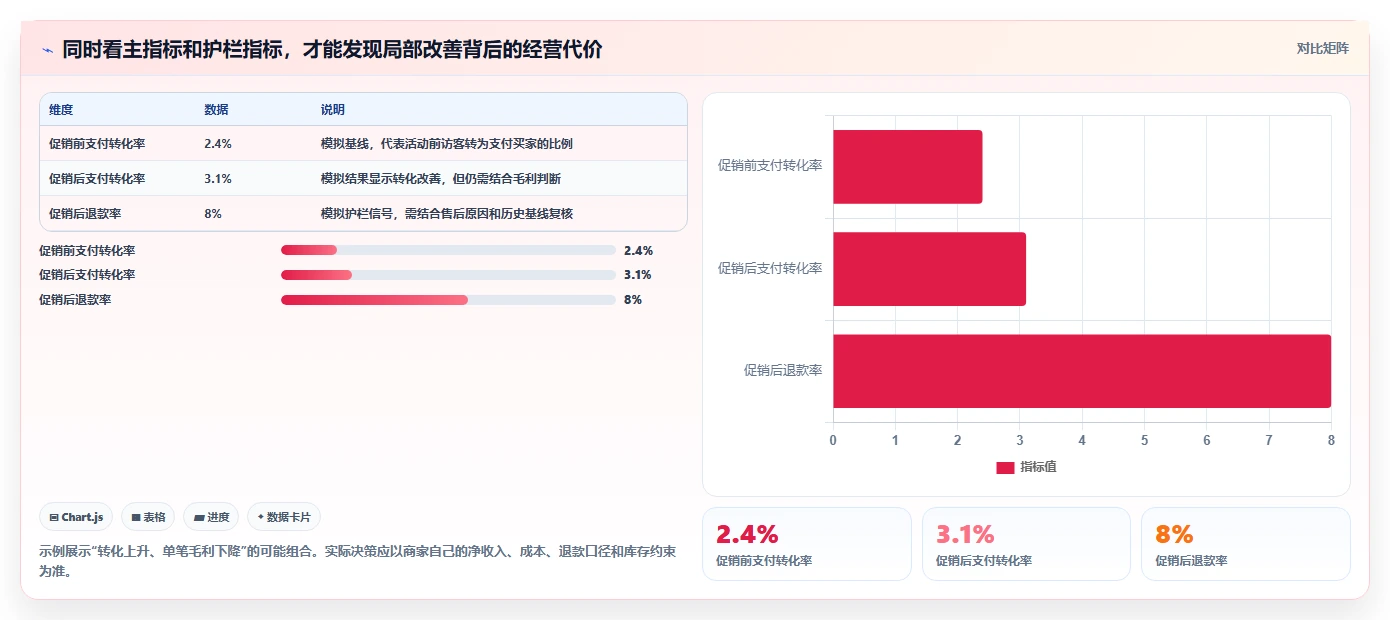
Task: Click the 促销前支付转化率 progress bar
Action: (x=448, y=250)
